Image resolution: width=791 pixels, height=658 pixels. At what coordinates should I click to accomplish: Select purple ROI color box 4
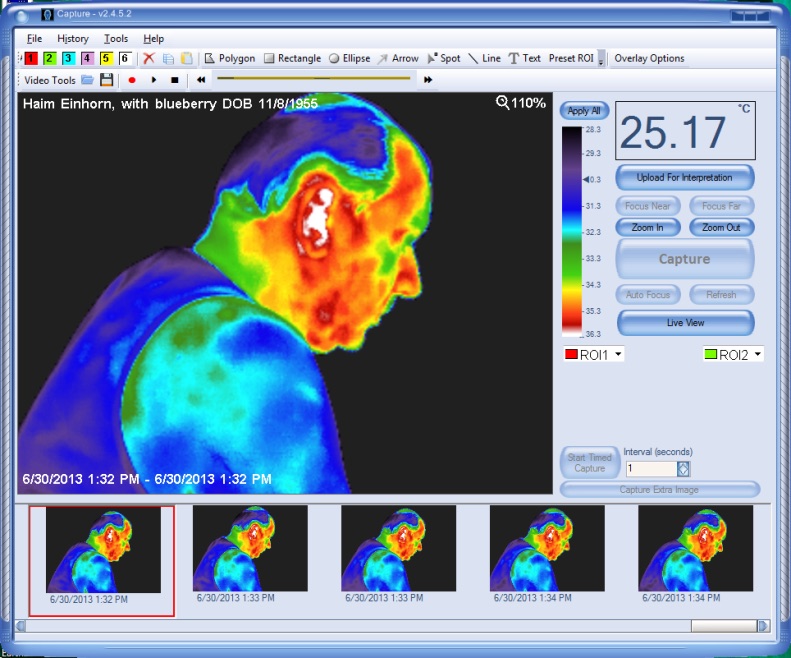(x=87, y=59)
